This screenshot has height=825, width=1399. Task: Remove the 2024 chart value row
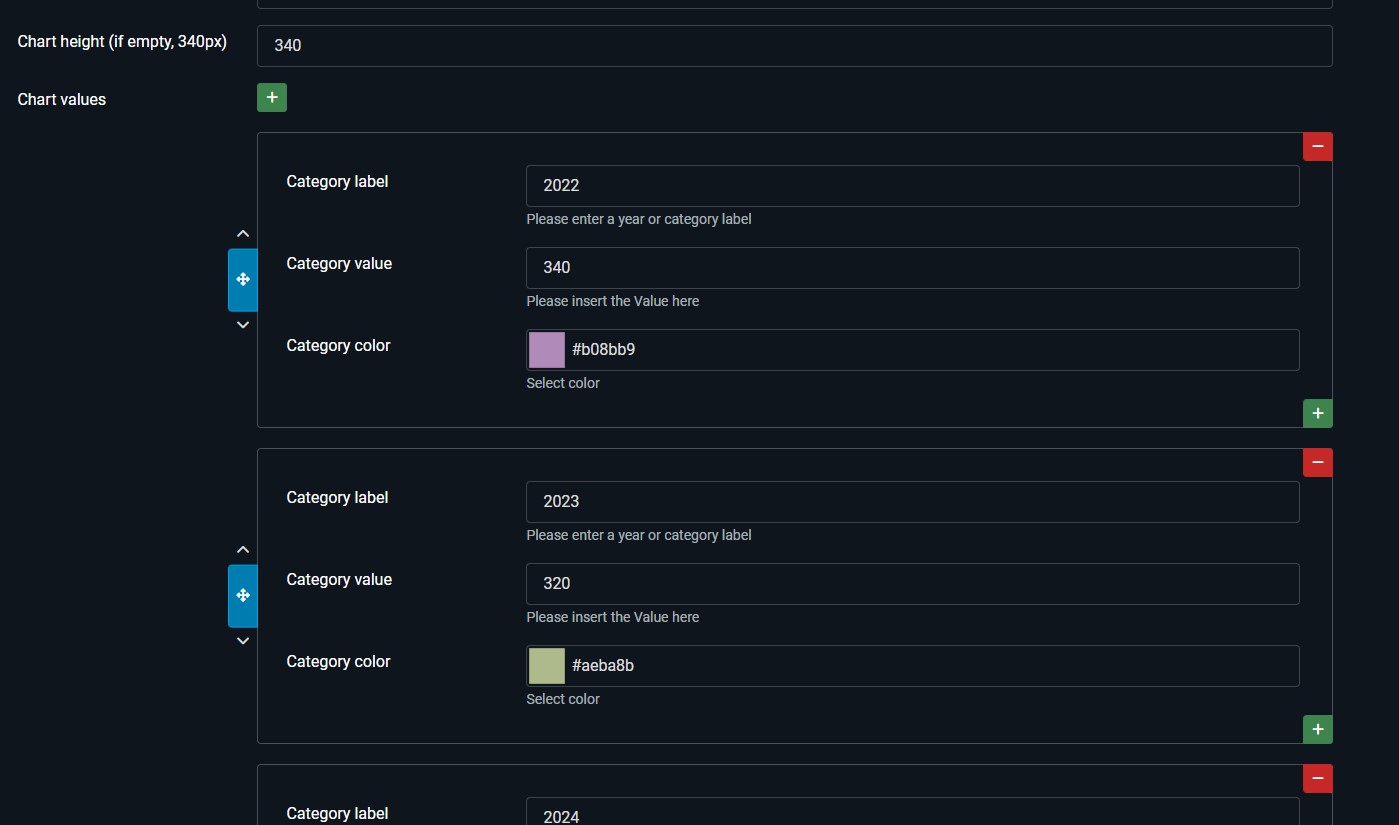click(x=1317, y=778)
